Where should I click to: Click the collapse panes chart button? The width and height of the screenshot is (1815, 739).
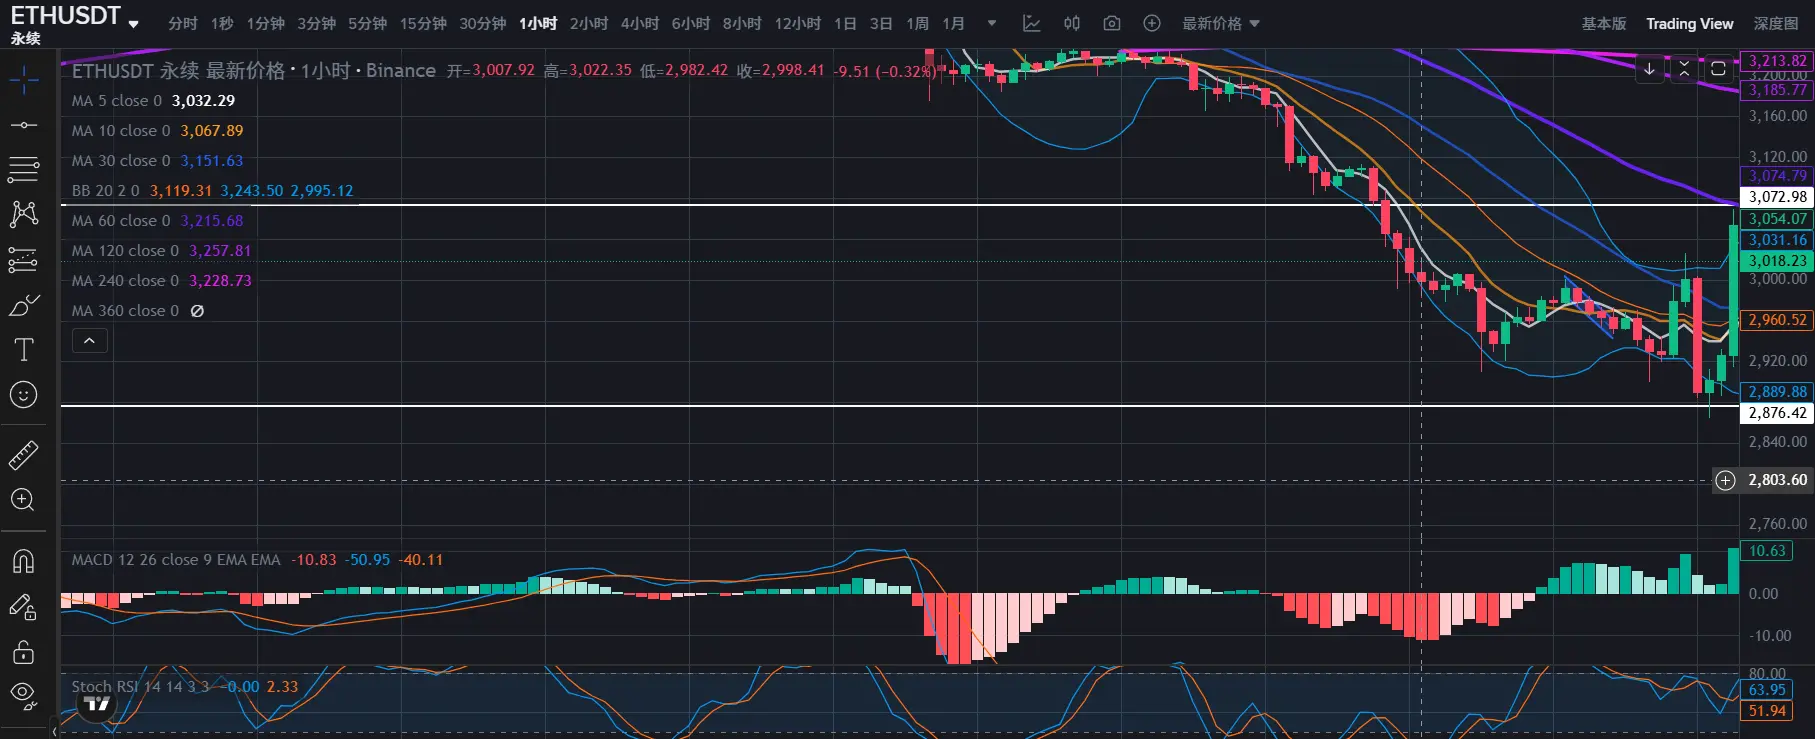click(x=1684, y=68)
